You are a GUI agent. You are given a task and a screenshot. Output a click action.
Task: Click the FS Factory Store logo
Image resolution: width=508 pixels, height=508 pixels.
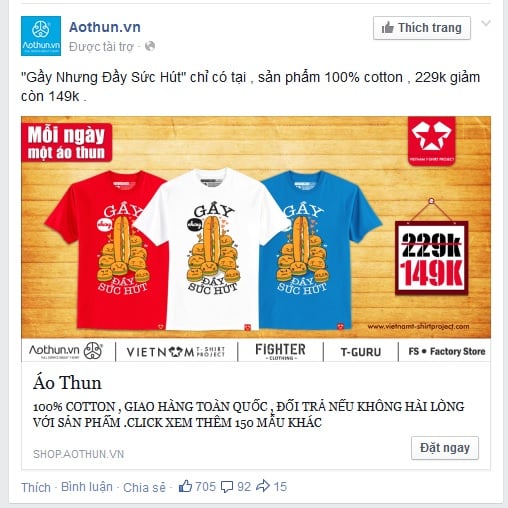[447, 351]
